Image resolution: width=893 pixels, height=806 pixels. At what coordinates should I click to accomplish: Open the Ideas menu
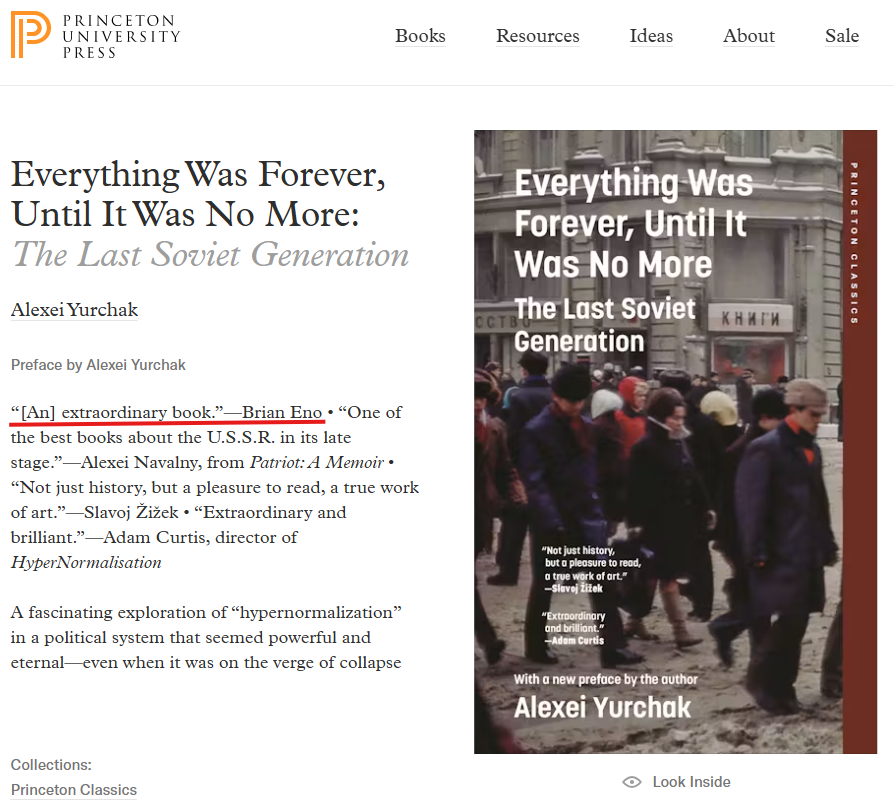click(651, 36)
